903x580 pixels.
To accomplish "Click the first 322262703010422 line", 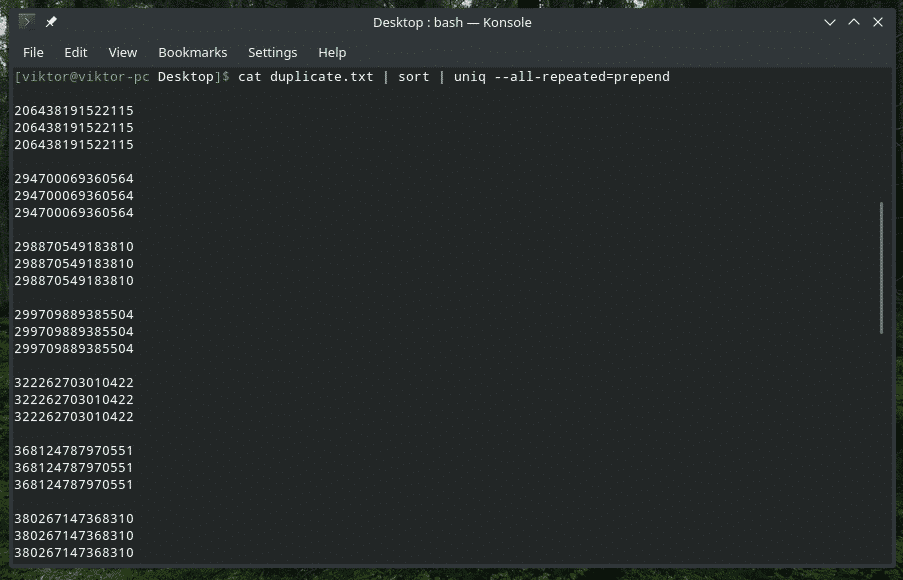I will pos(74,382).
